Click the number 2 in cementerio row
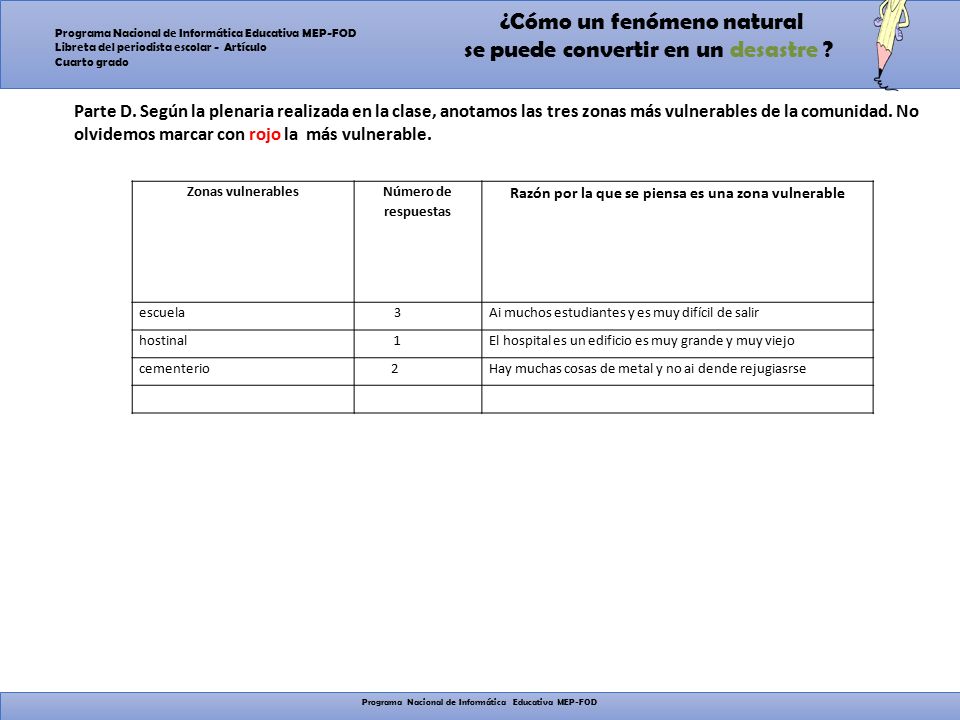The width and height of the screenshot is (960, 720). click(395, 369)
